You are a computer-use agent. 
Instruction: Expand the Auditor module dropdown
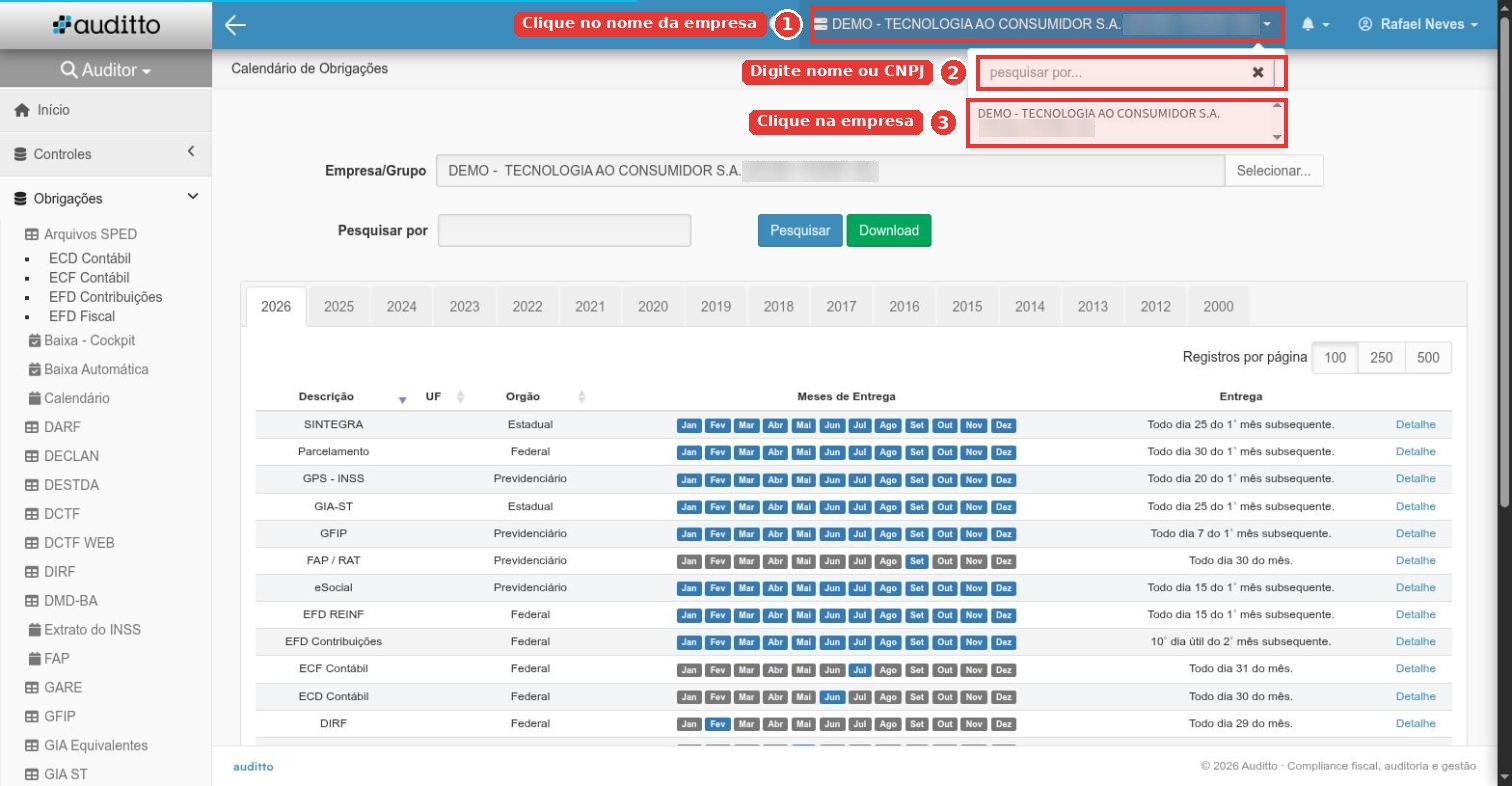[x=106, y=70]
